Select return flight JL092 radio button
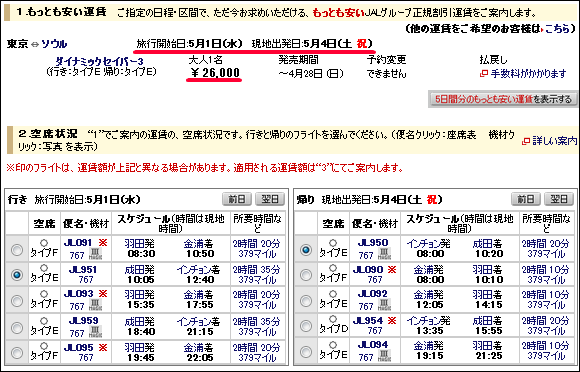 [x=306, y=300]
